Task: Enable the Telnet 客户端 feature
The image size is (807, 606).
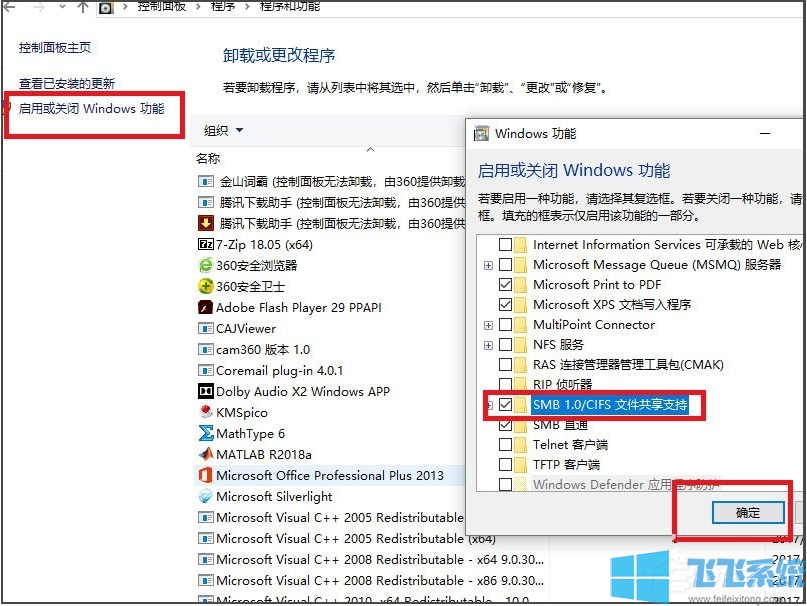Action: 504,444
